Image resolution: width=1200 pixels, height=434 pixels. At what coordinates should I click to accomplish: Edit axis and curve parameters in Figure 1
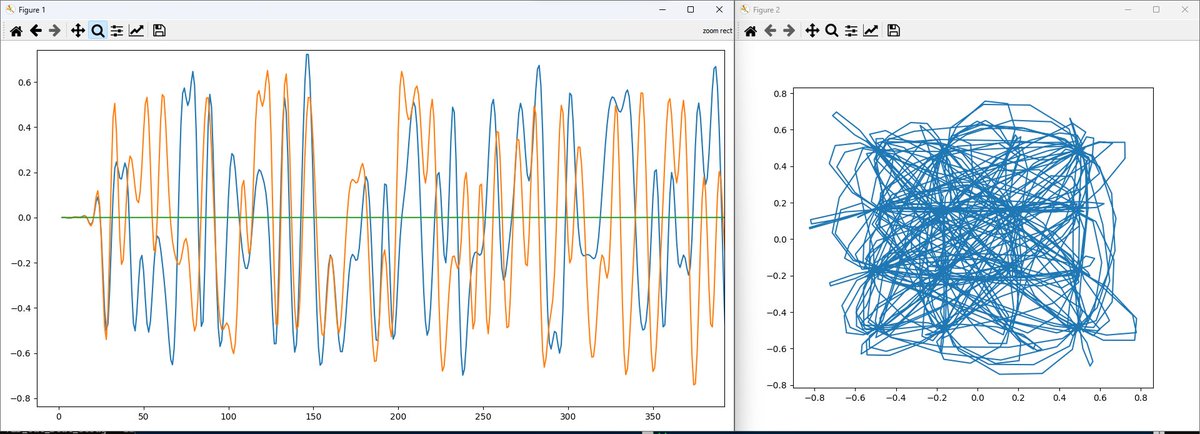pos(137,31)
